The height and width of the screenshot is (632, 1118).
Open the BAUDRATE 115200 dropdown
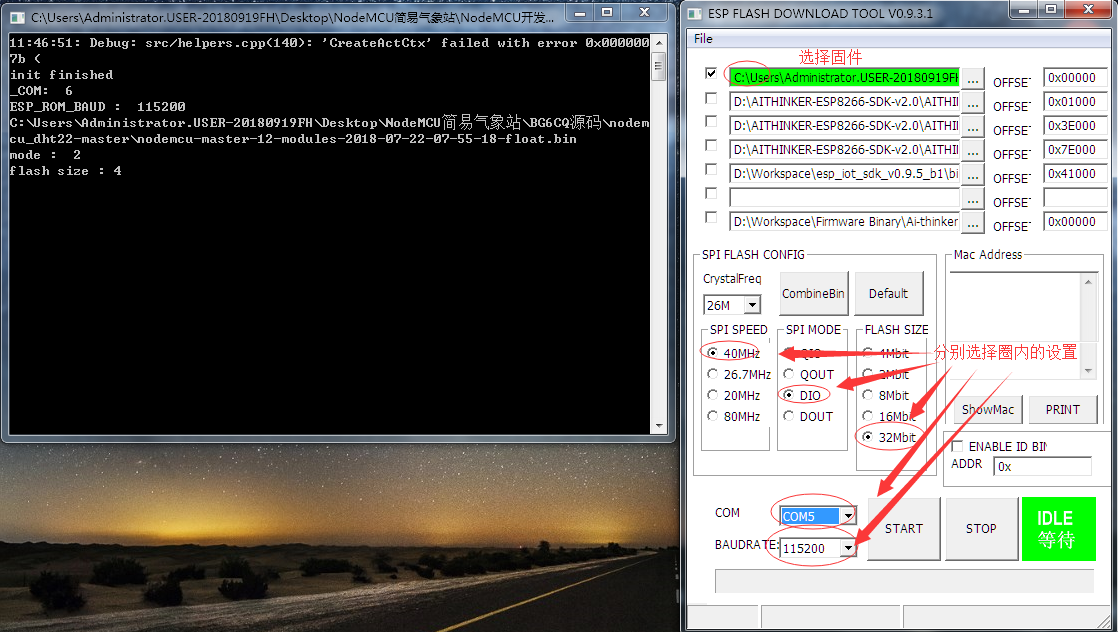pyautogui.click(x=848, y=548)
